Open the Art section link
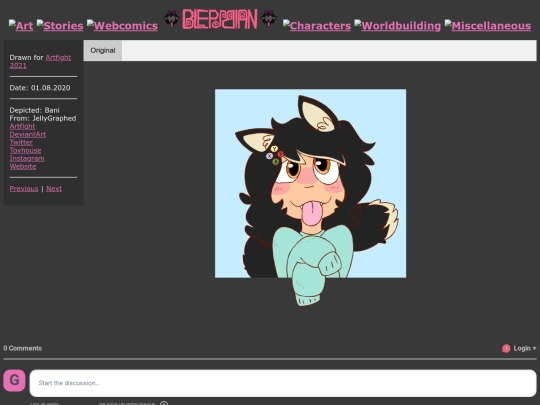540x405 pixels. coord(21,25)
